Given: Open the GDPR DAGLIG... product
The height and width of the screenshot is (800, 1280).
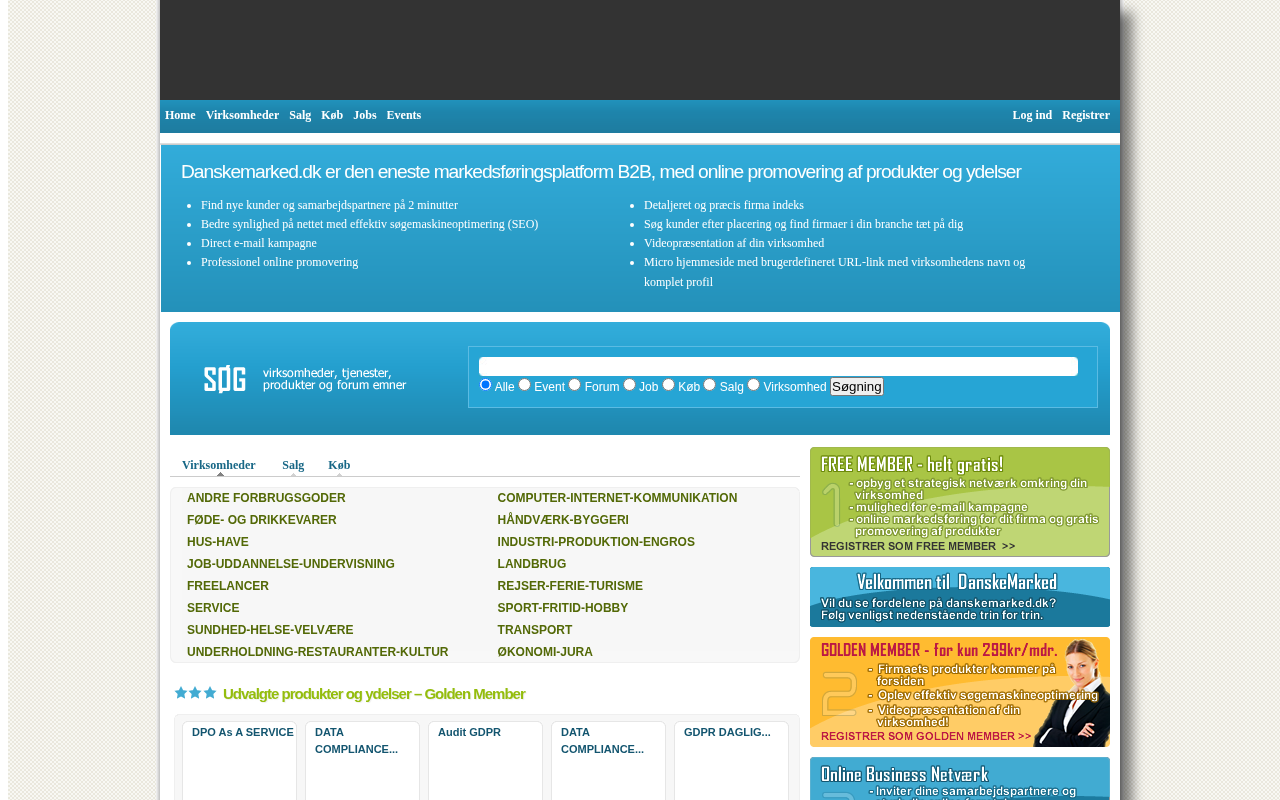Looking at the screenshot, I should [727, 732].
